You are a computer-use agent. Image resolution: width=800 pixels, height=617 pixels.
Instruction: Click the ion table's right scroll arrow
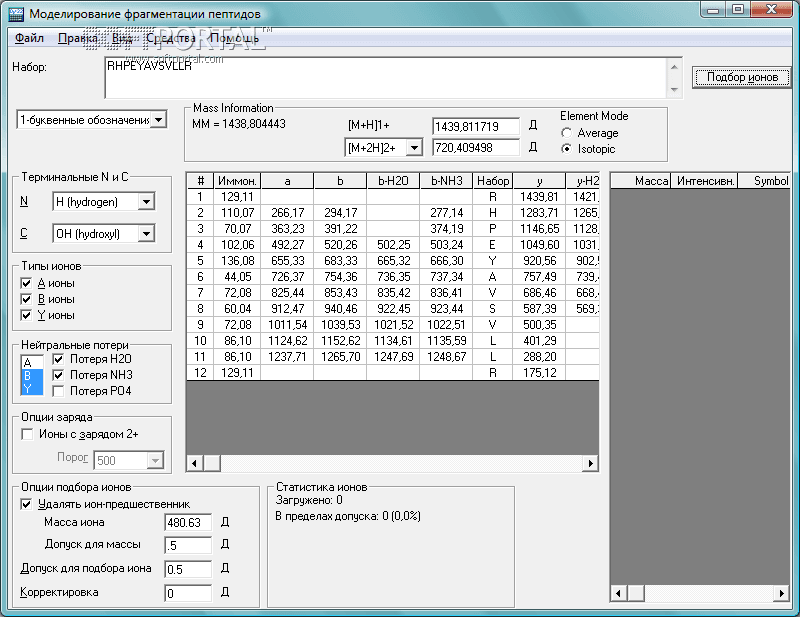click(591, 464)
